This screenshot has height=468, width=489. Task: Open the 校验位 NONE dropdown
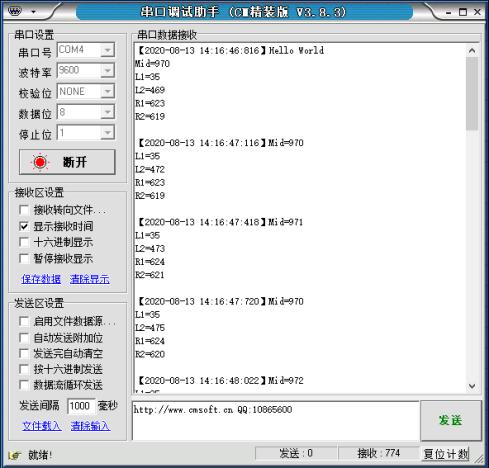coord(108,91)
